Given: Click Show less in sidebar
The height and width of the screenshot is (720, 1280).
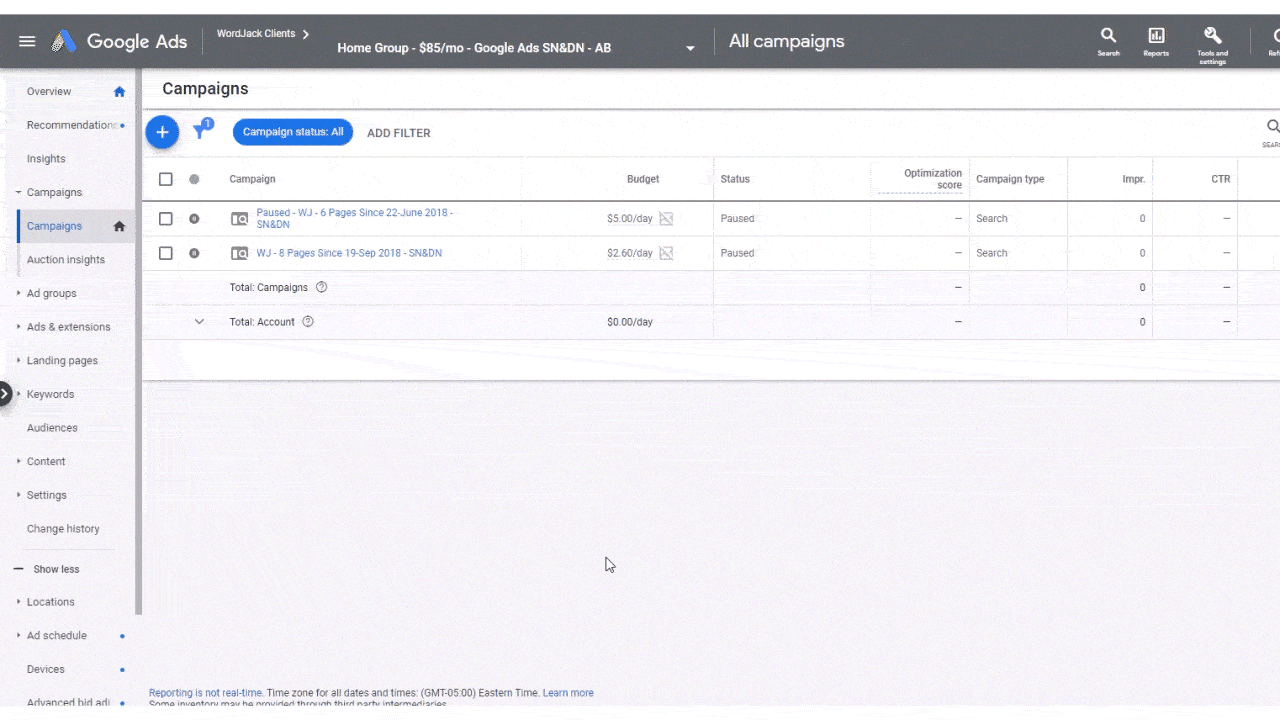Looking at the screenshot, I should [x=56, y=569].
